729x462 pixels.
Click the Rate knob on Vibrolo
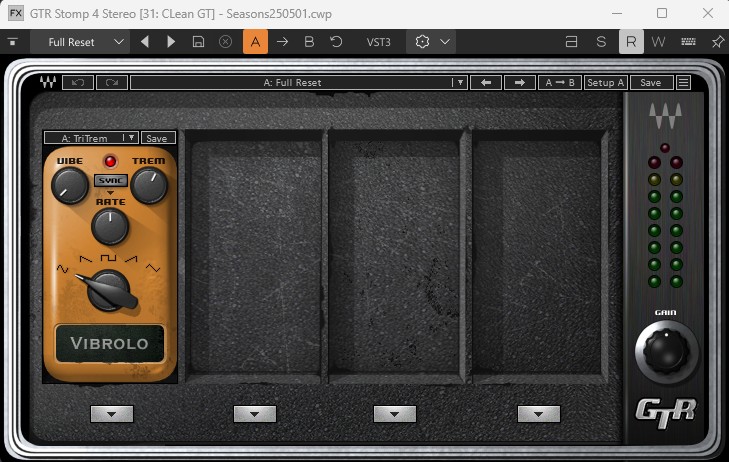[110, 226]
